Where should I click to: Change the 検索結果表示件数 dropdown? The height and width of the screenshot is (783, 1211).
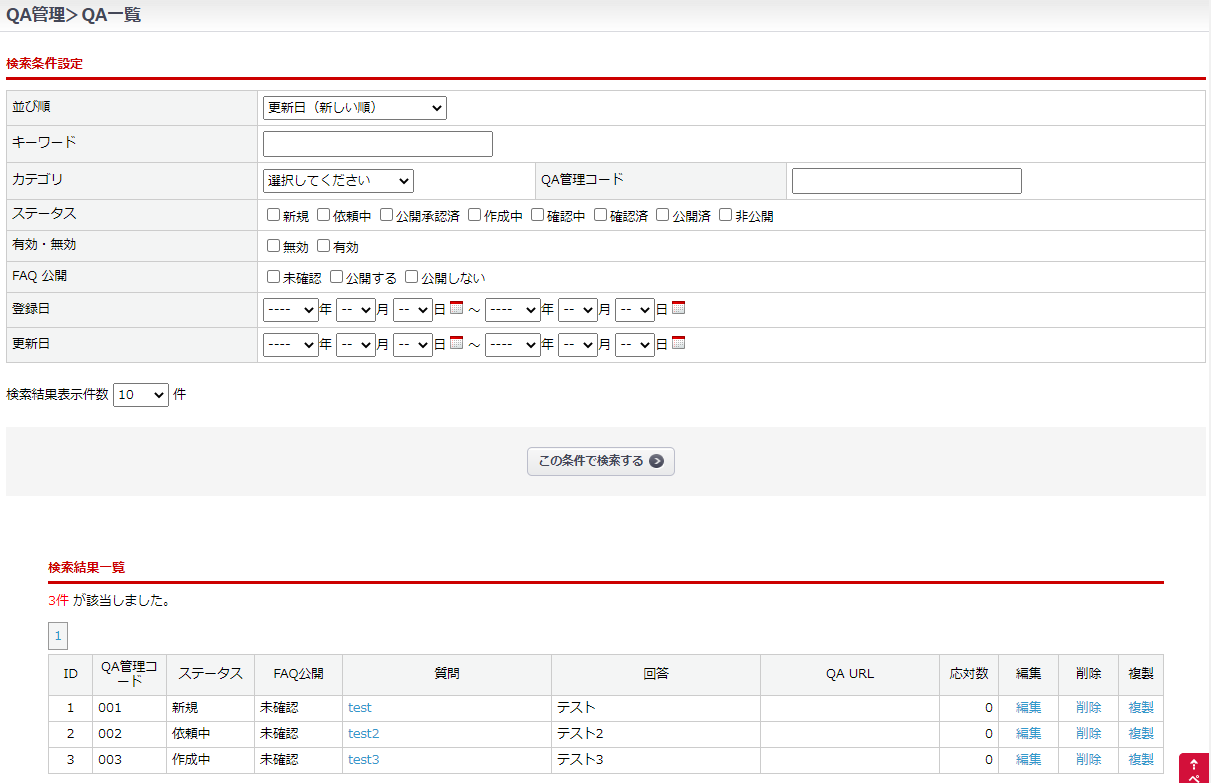141,395
